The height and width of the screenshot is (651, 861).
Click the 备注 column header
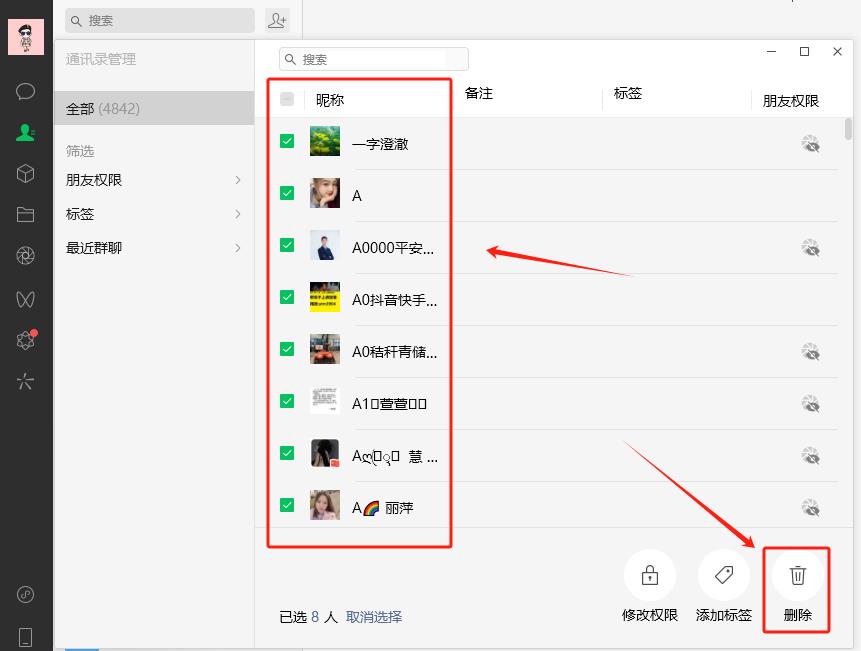point(479,93)
